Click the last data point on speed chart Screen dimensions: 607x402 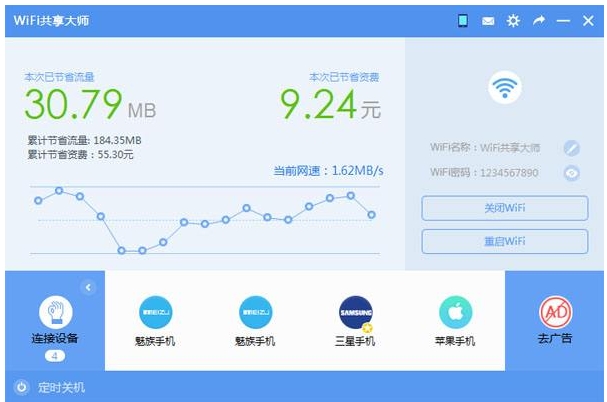click(x=371, y=215)
